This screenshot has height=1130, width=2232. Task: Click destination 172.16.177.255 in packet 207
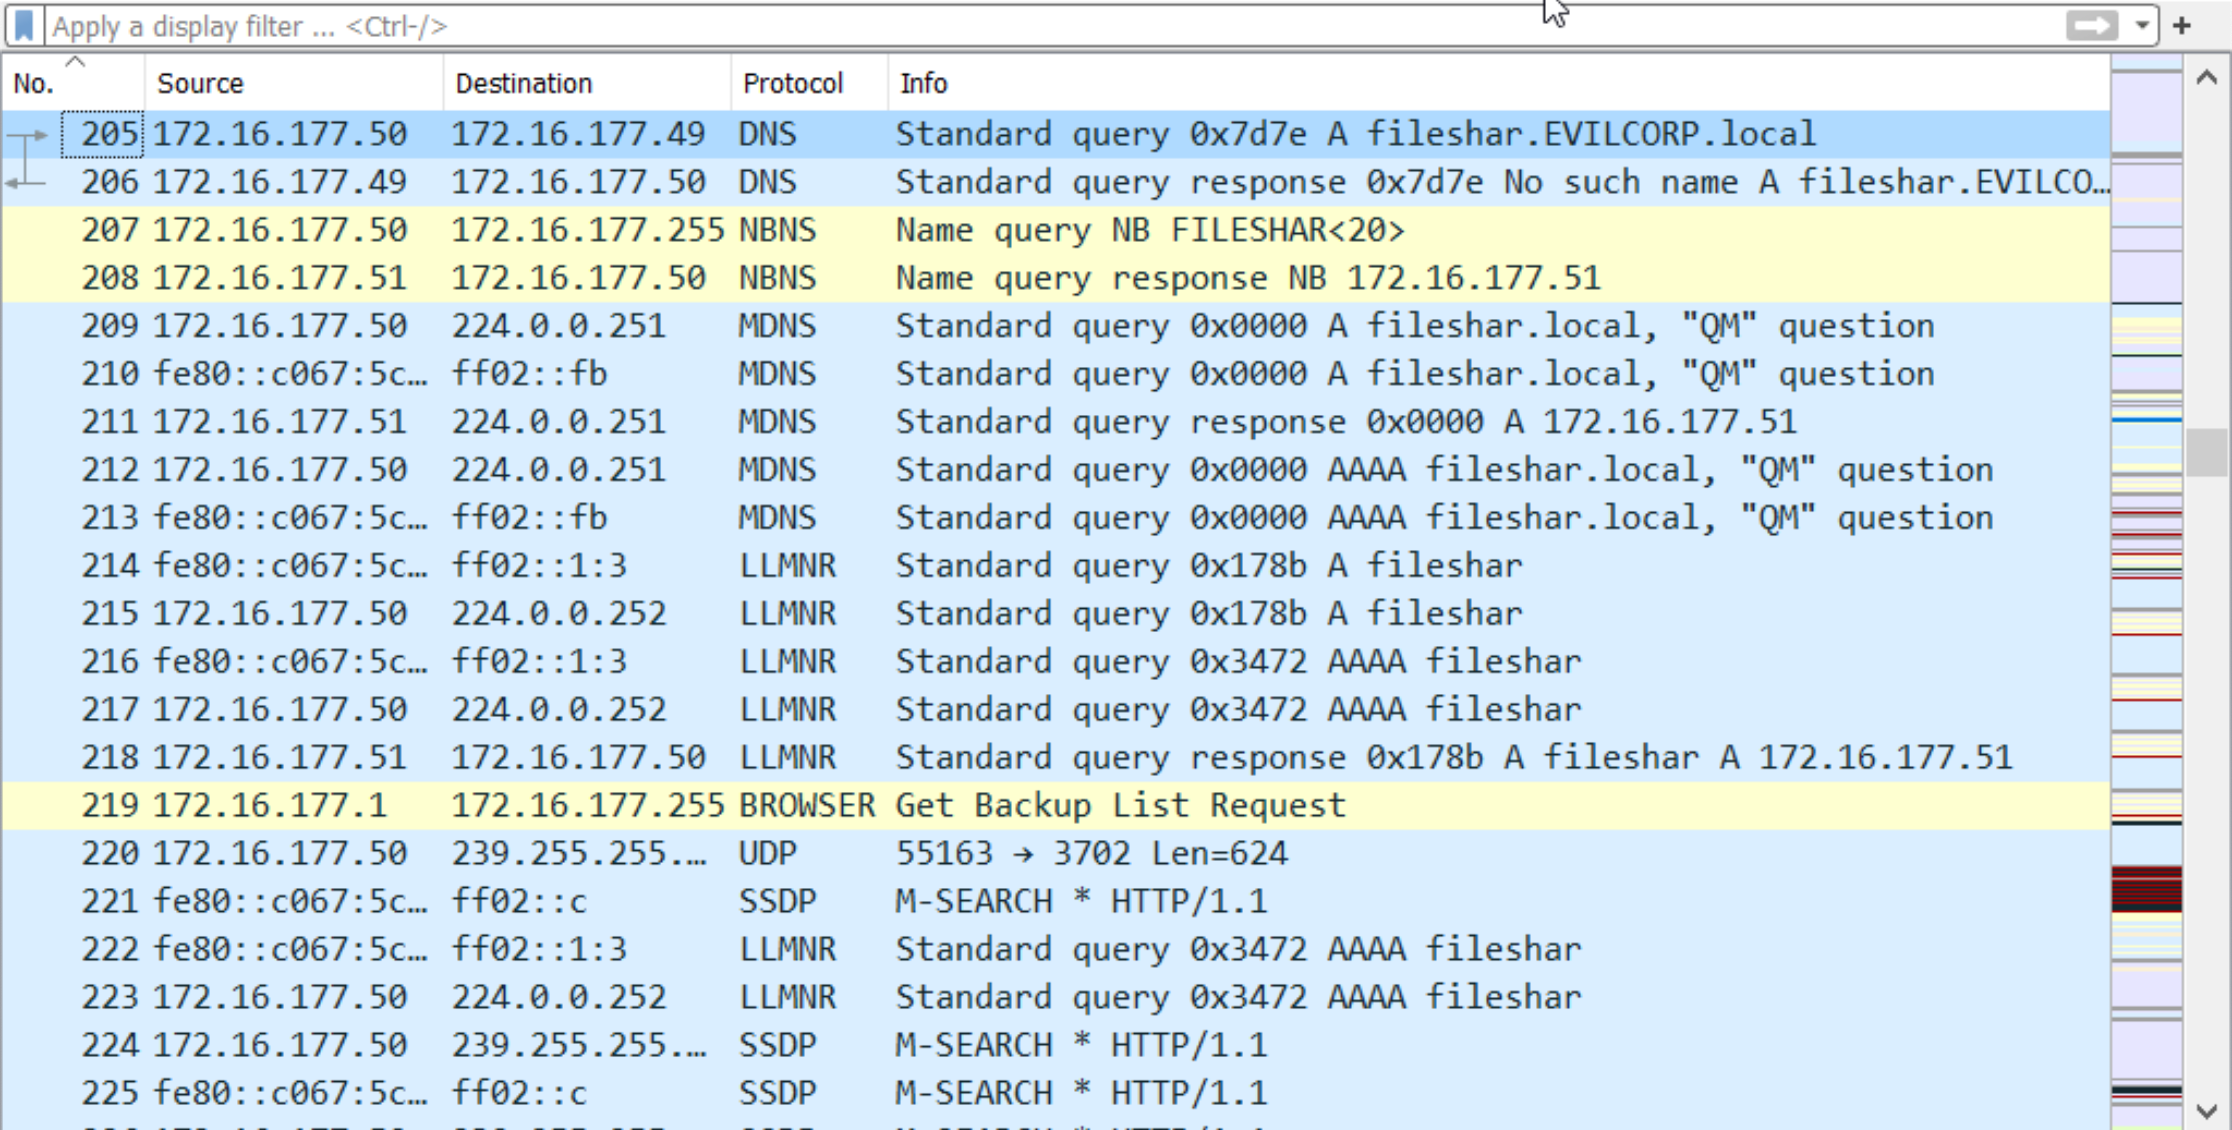pyautogui.click(x=587, y=230)
